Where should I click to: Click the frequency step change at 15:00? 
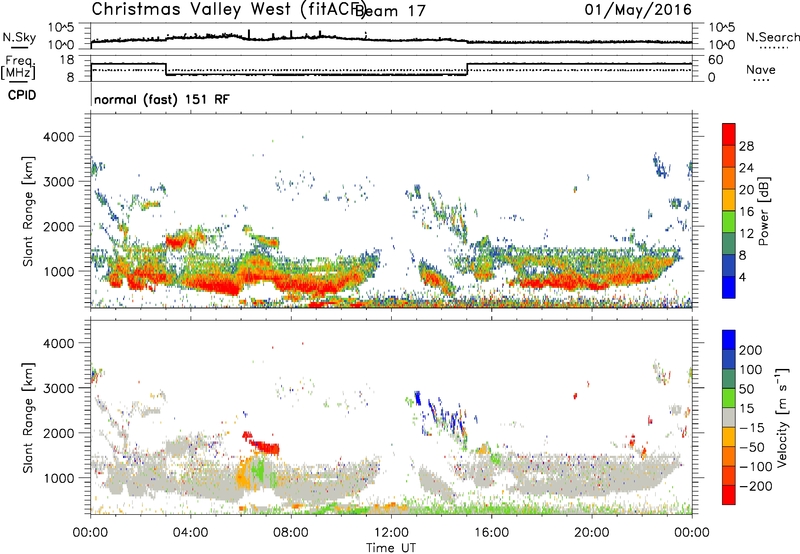pyautogui.click(x=467, y=69)
